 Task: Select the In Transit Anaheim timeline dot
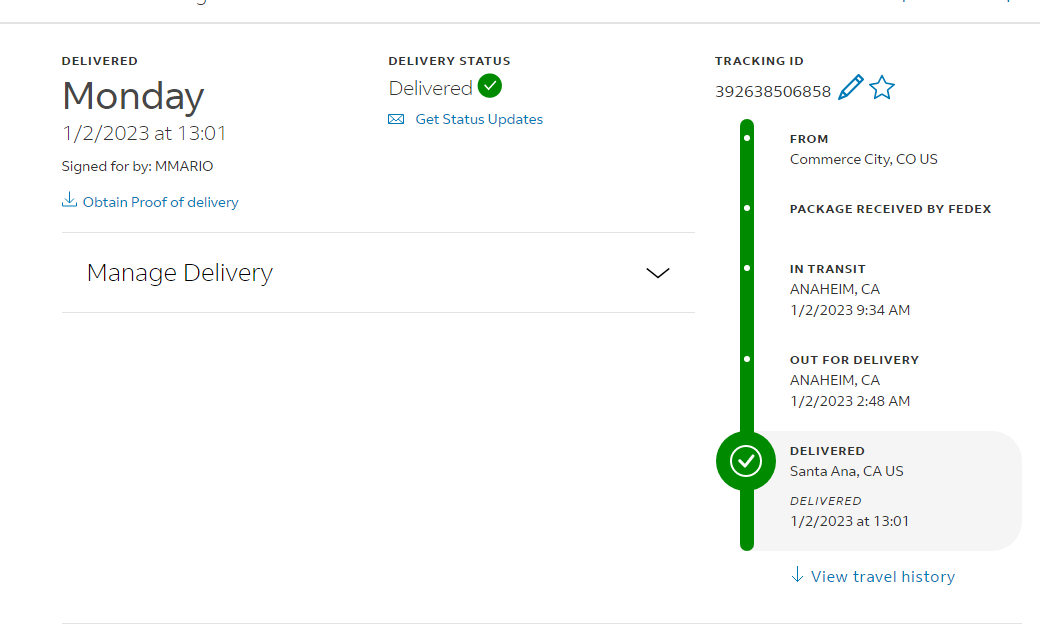[747, 268]
